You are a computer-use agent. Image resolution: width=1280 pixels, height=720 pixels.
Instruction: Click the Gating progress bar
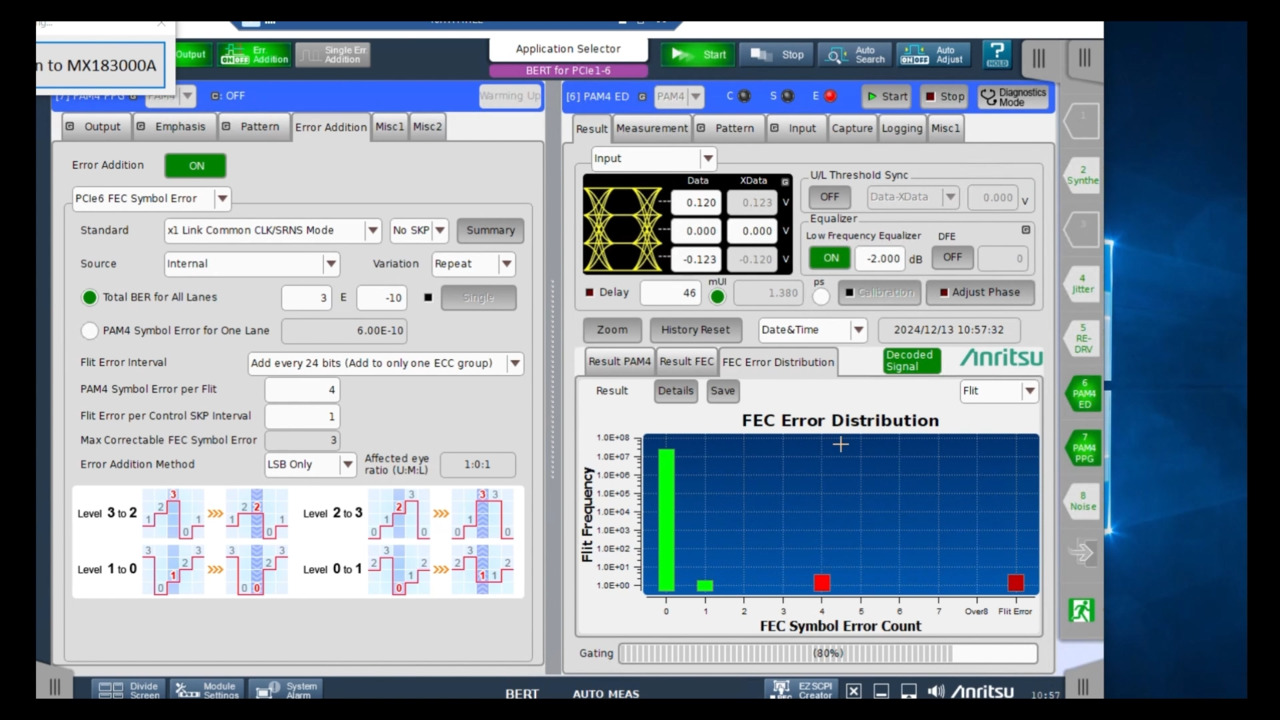pos(828,653)
